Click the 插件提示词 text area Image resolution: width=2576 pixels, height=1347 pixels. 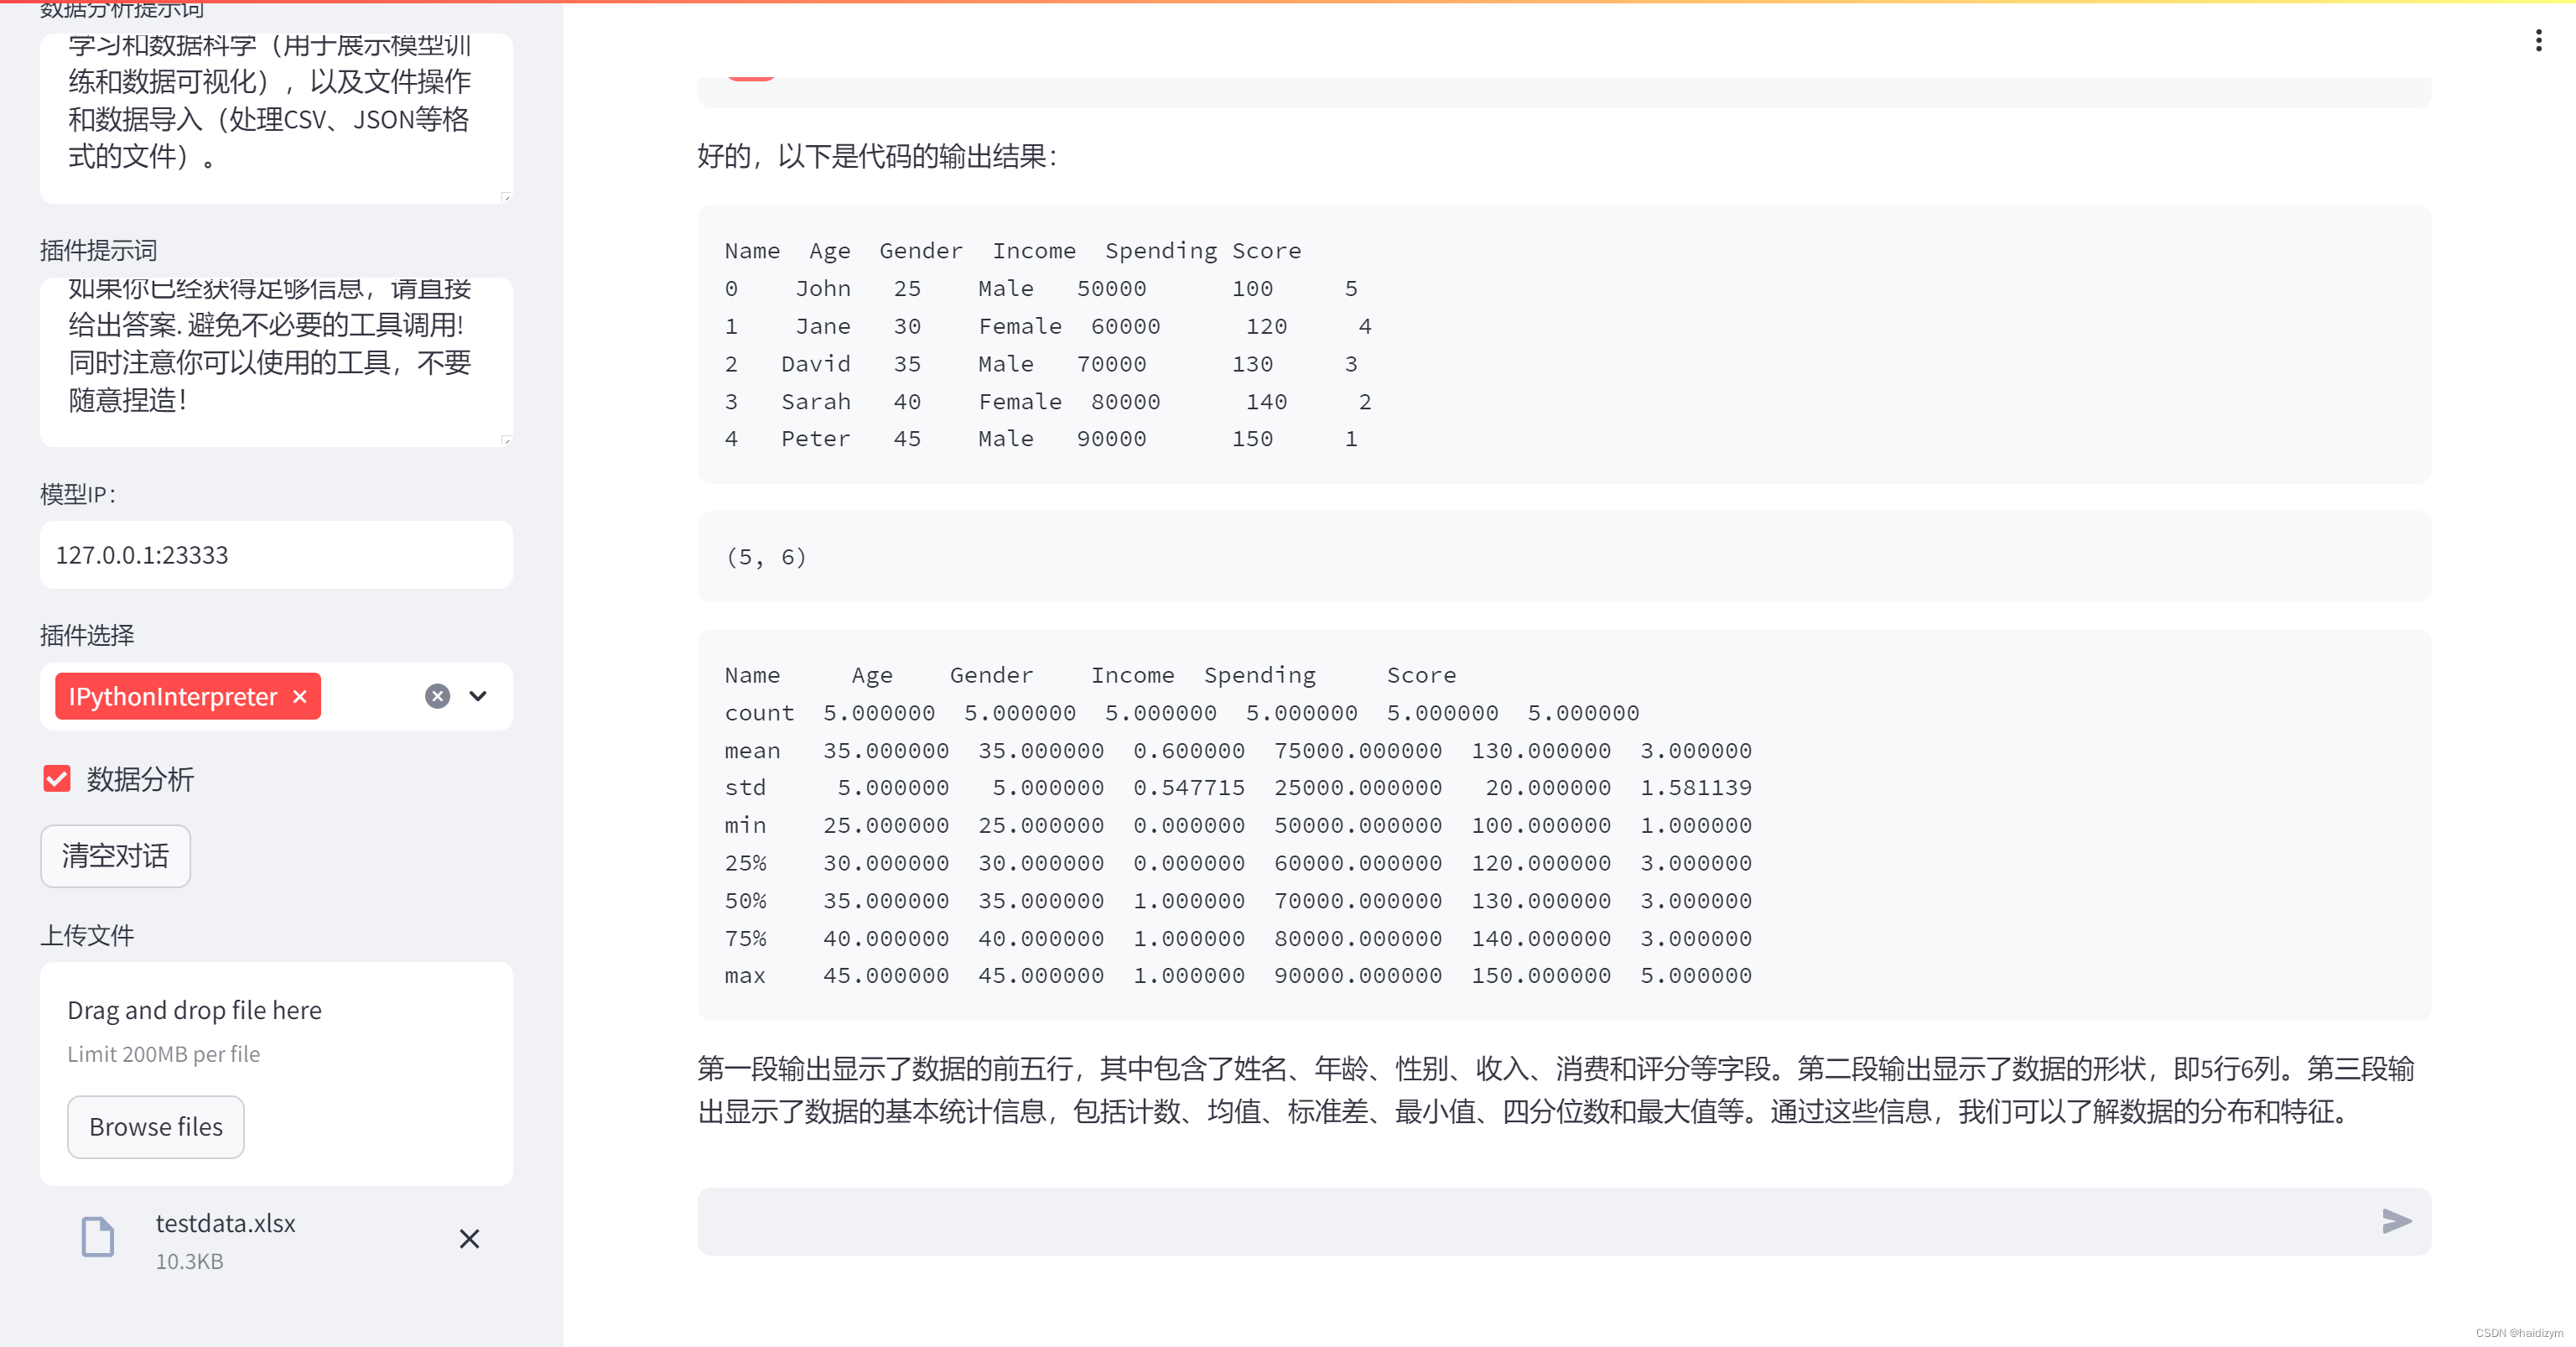coord(276,362)
